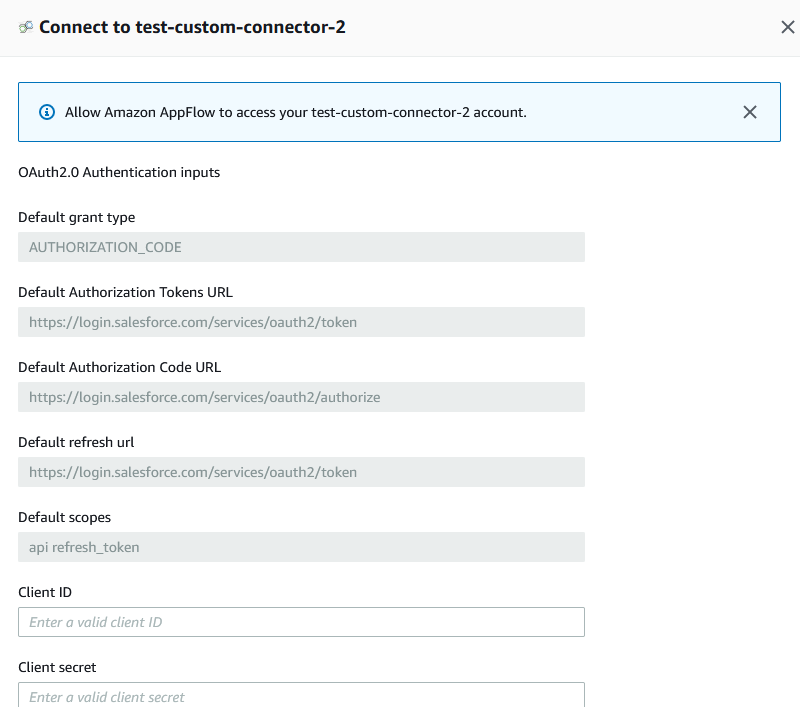
Task: Select the Default Authorization Tokens URL field
Action: click(x=301, y=322)
